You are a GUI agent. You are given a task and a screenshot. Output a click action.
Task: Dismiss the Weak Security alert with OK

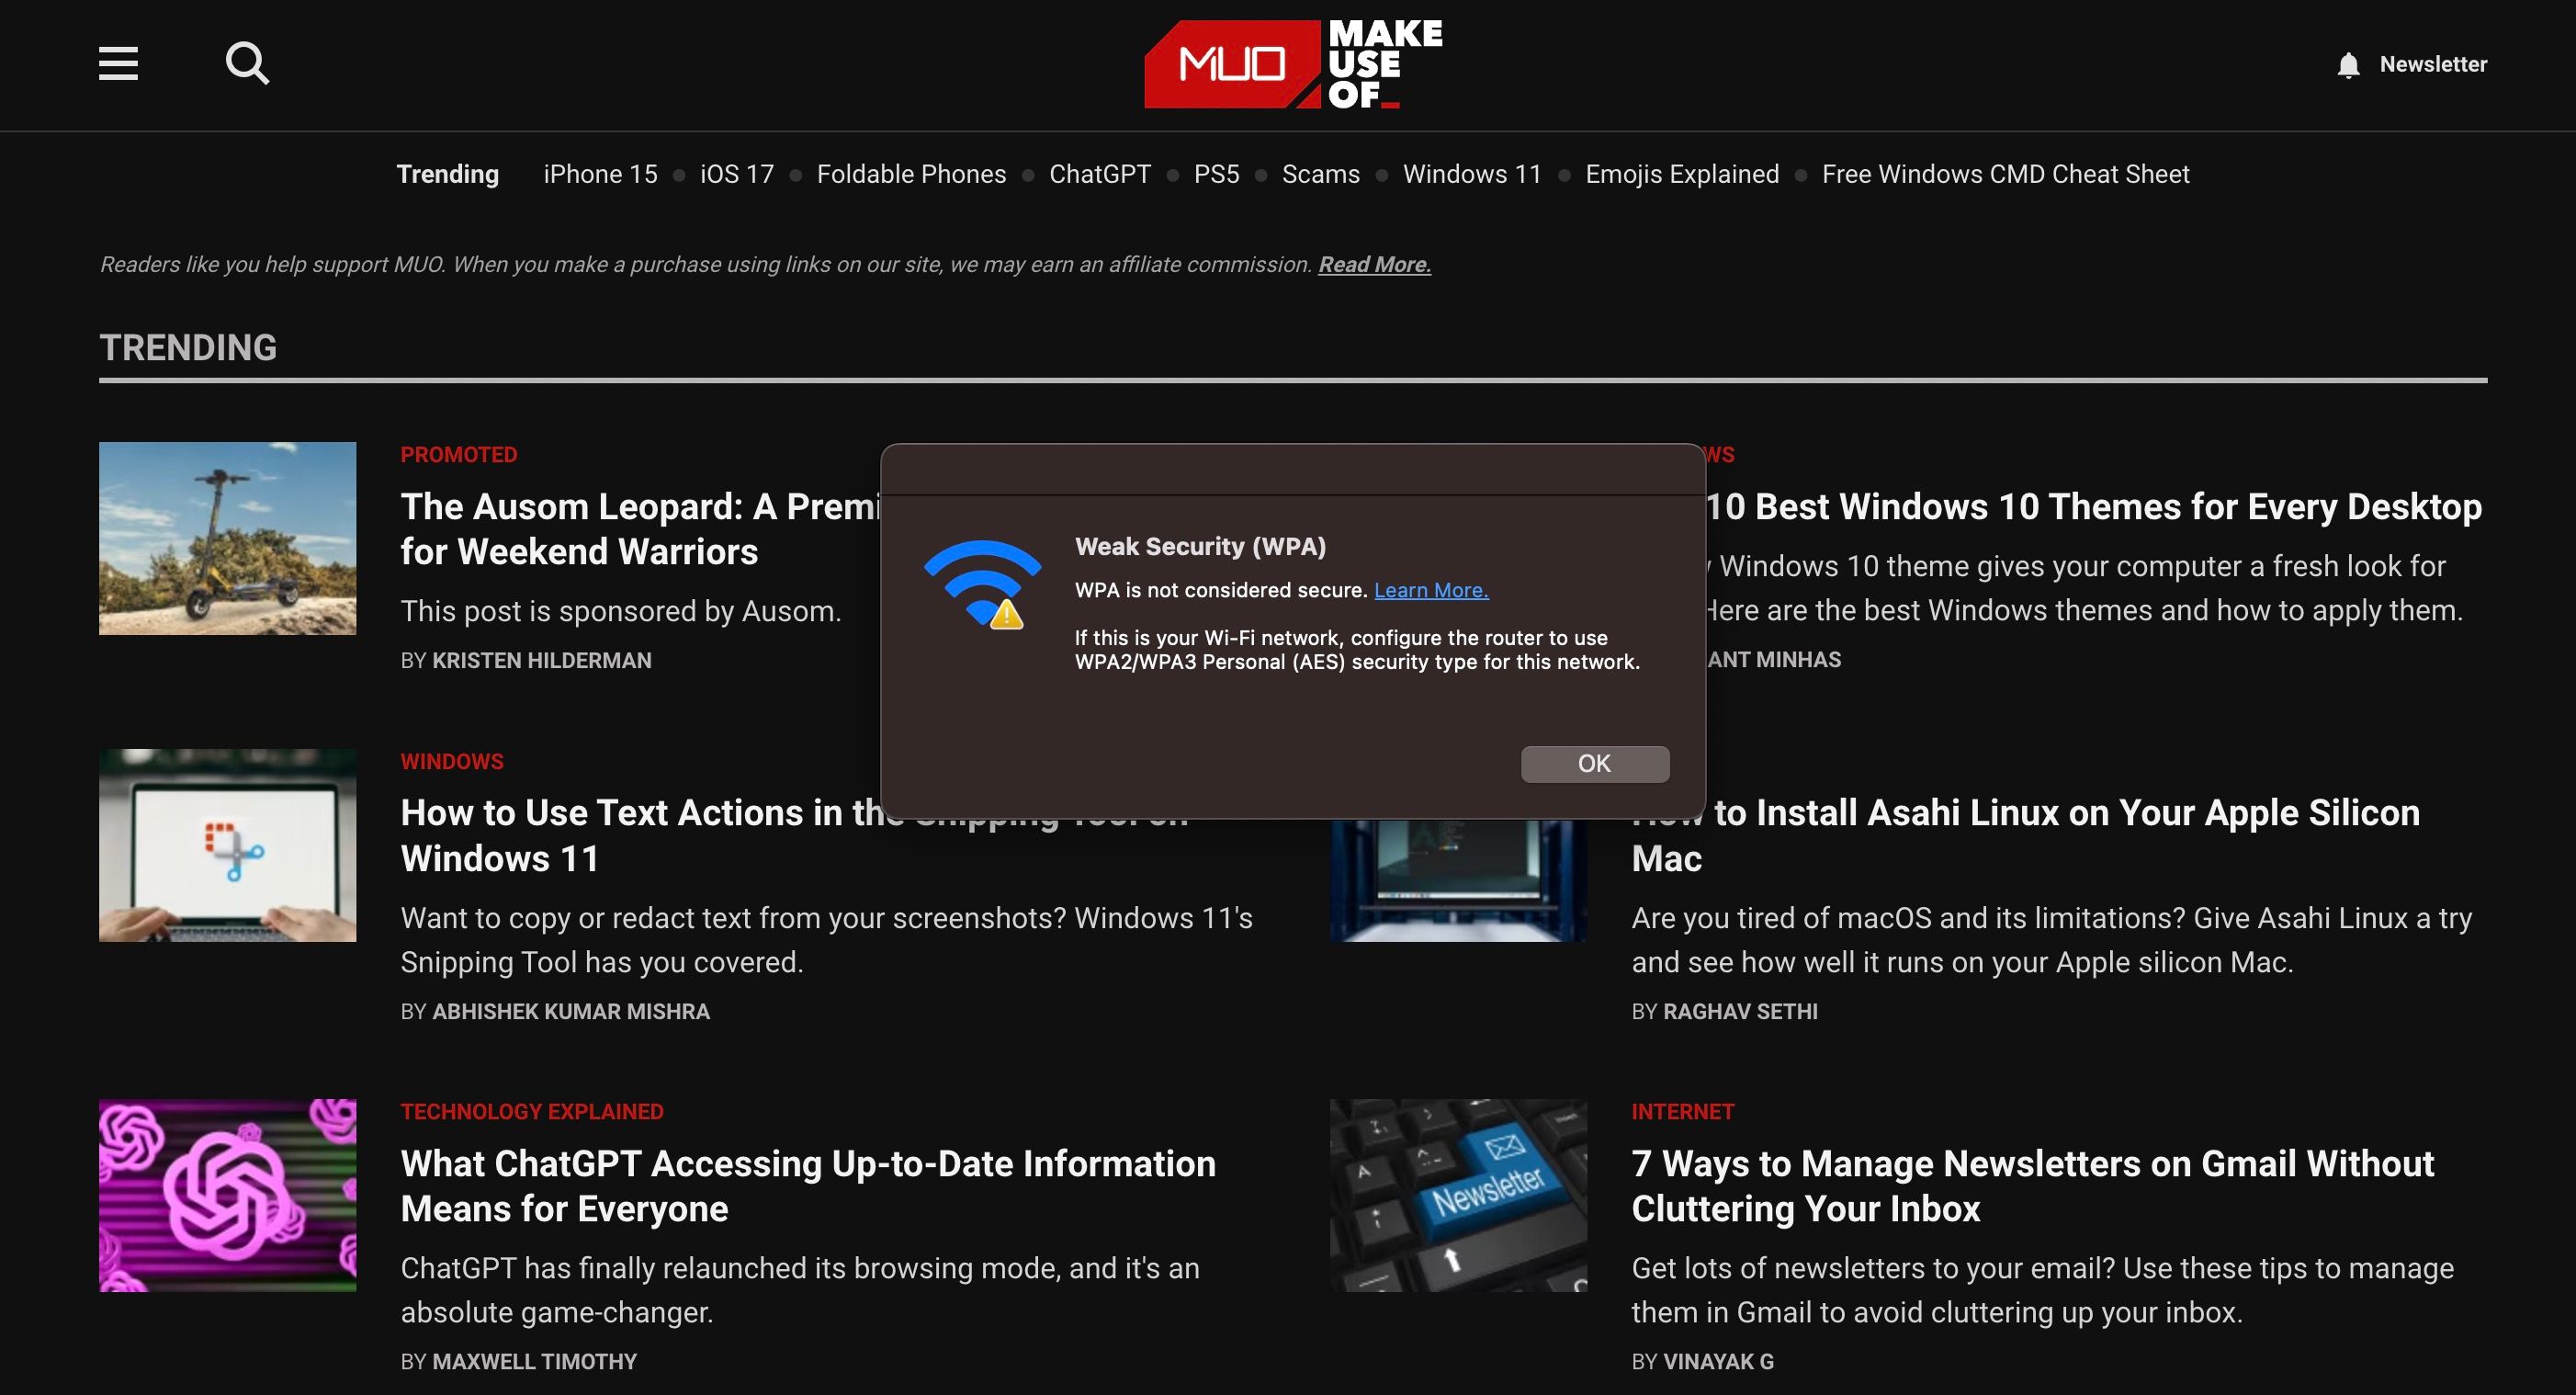coord(1594,763)
